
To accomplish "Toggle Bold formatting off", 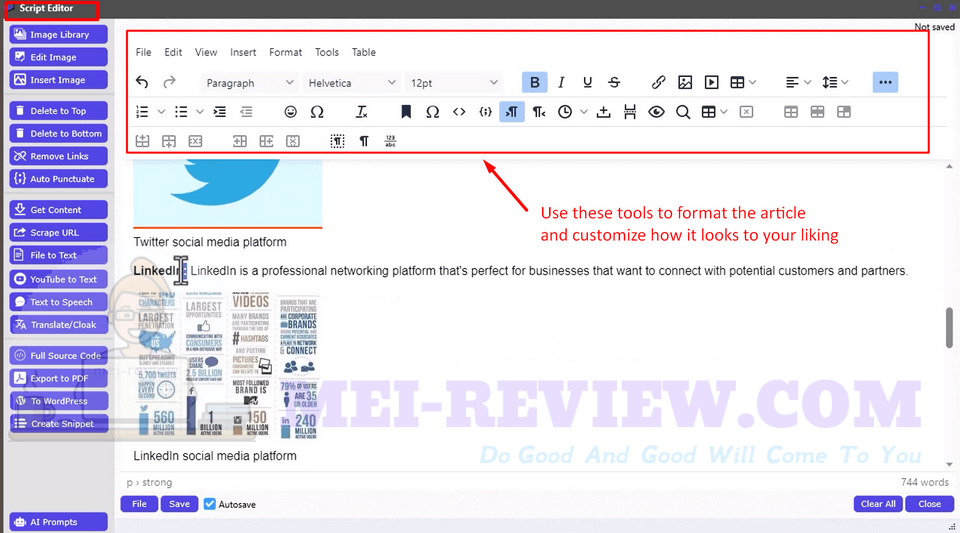I will [x=534, y=82].
